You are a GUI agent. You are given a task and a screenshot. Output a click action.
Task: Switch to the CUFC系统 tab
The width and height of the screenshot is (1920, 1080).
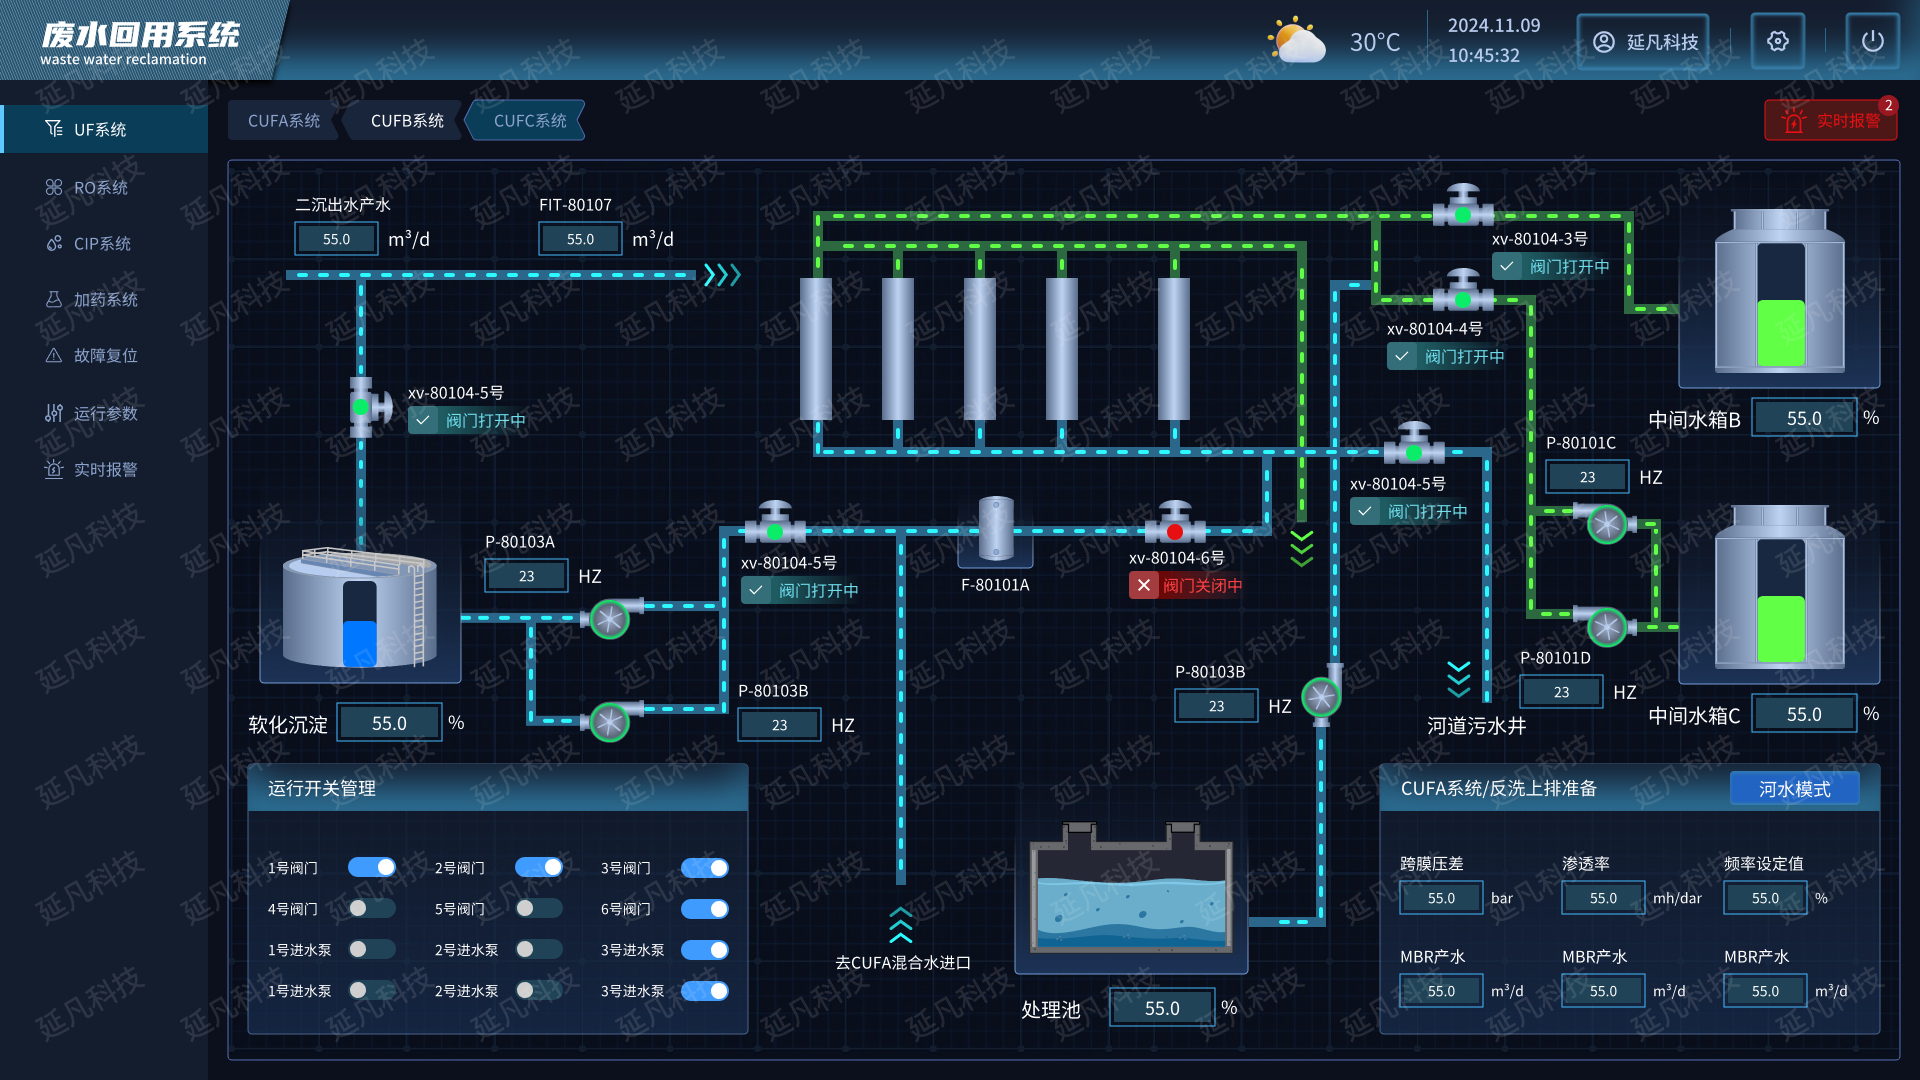pos(530,121)
